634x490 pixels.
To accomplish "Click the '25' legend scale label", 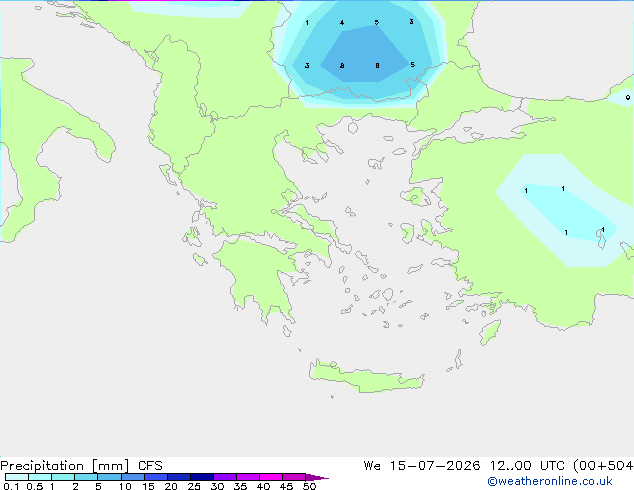I will coord(194,486).
